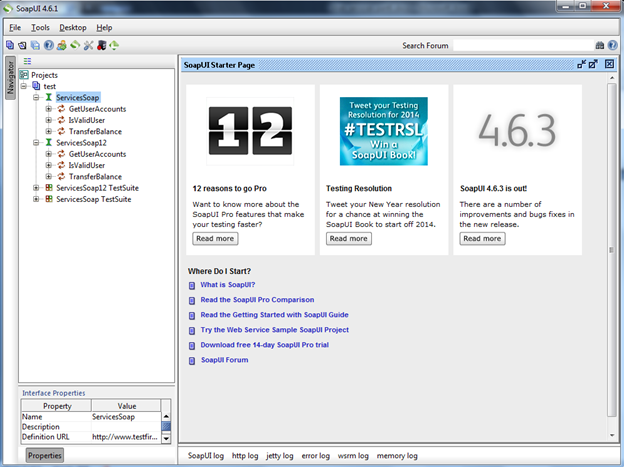Expand the ServicesSoap TestSuite node
The height and width of the screenshot is (467, 624).
click(x=36, y=199)
